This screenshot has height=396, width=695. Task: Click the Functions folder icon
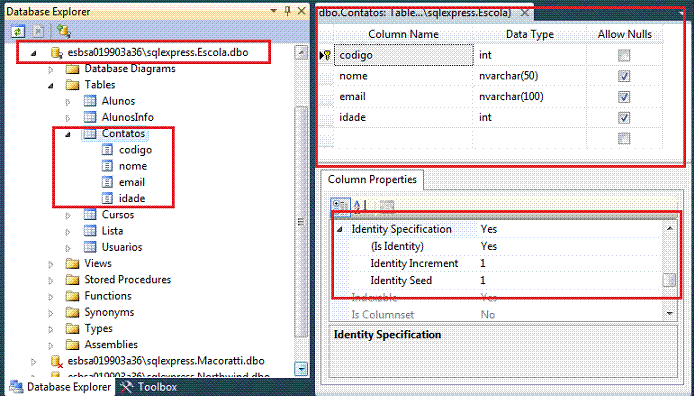72,296
